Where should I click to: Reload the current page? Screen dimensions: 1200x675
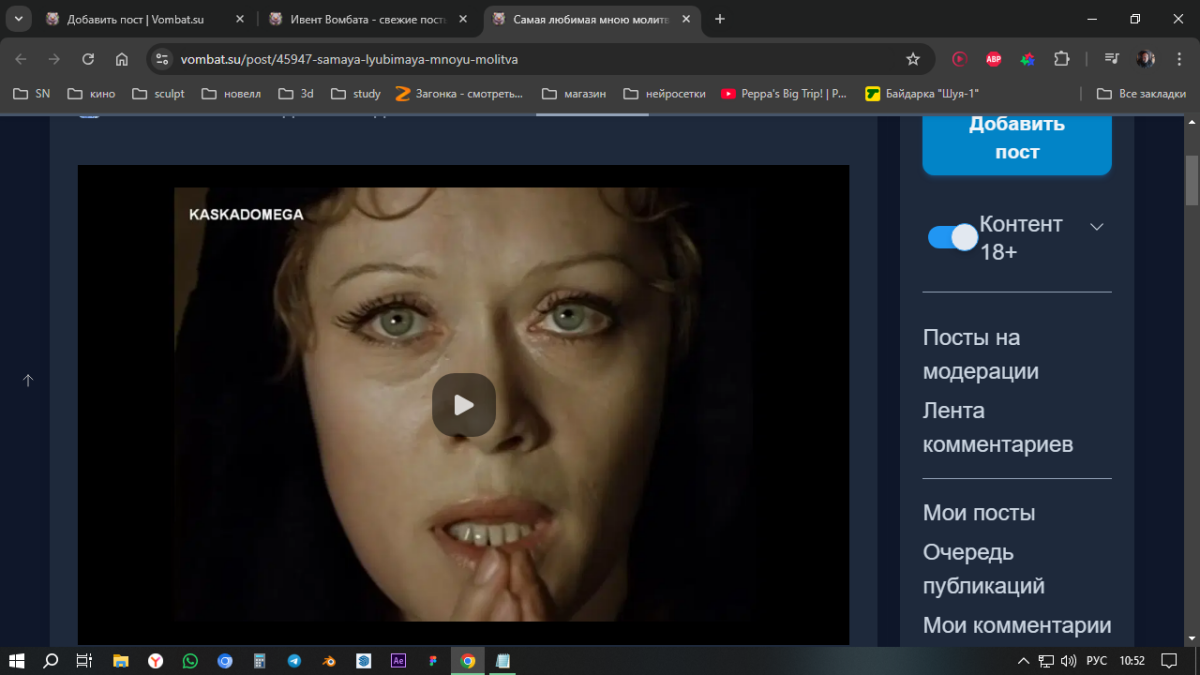click(x=88, y=59)
